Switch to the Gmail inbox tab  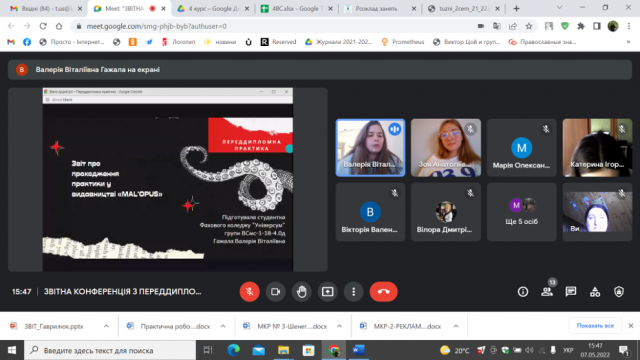46,9
